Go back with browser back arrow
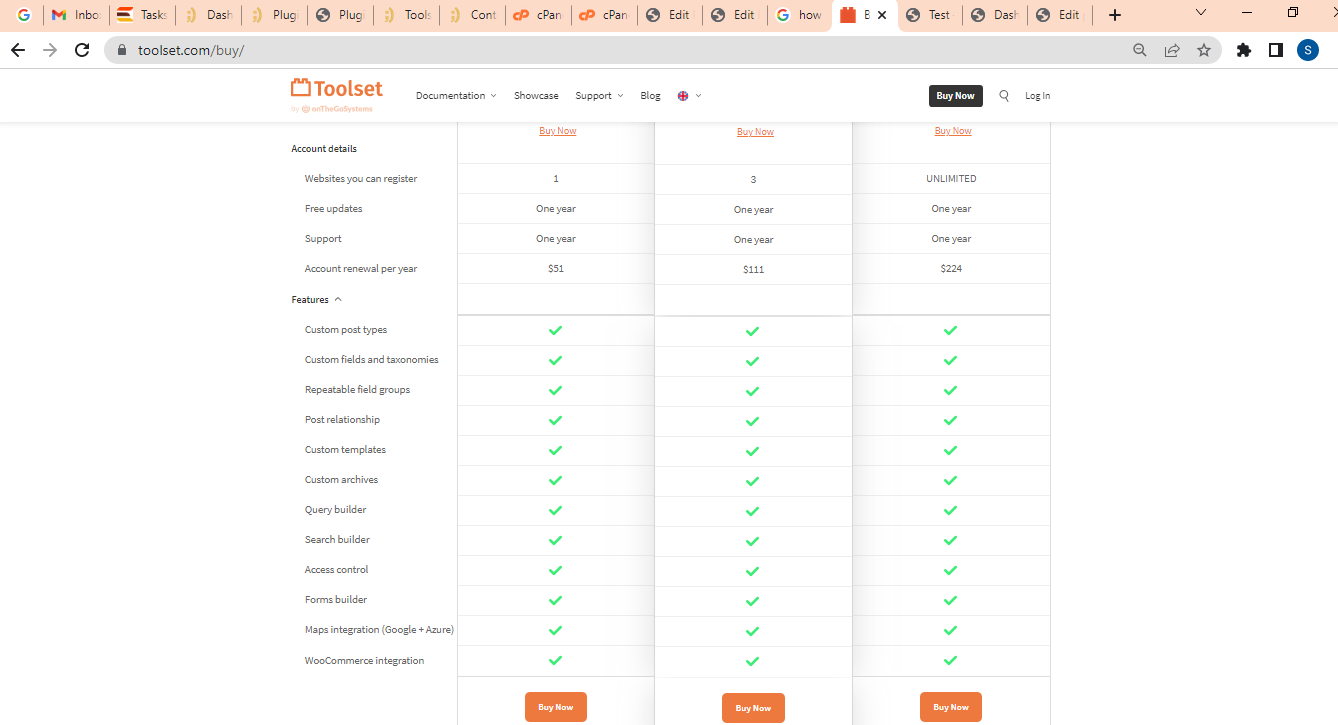 [x=18, y=50]
